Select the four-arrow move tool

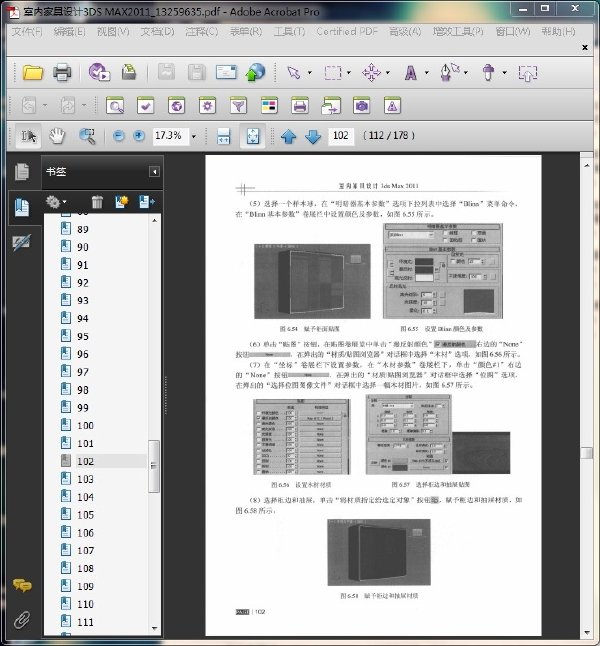371,73
